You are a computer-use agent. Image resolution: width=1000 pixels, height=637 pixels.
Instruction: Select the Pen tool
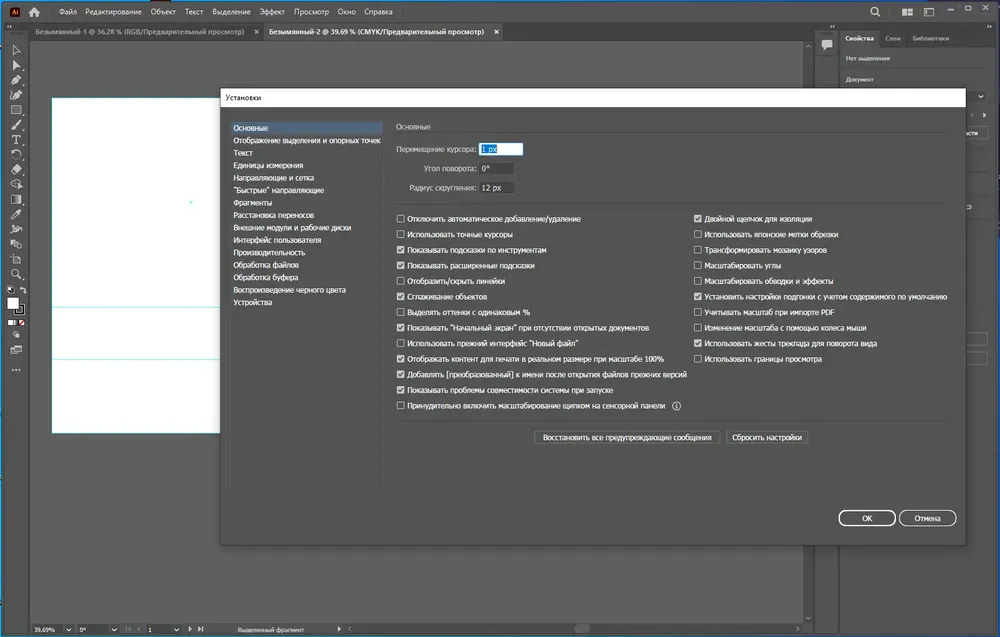tap(17, 80)
